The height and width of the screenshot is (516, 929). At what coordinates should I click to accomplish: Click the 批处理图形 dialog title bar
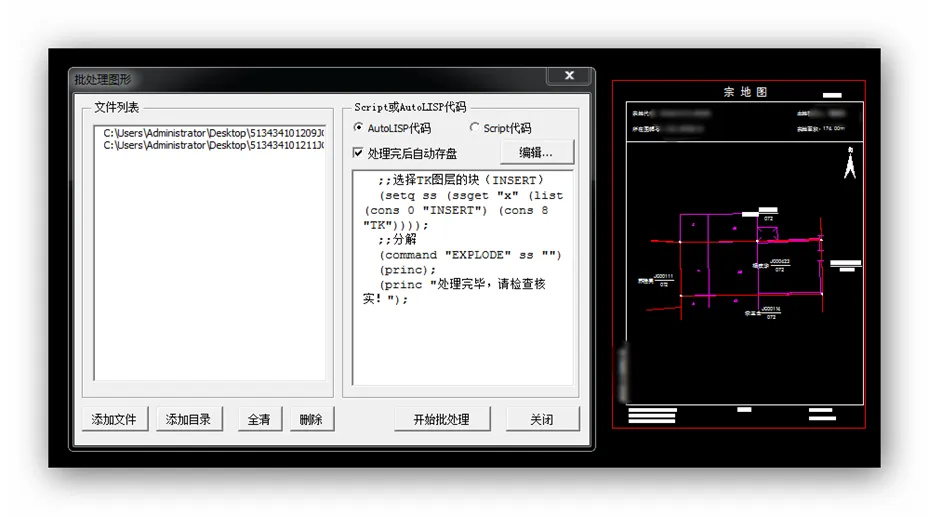[300, 78]
